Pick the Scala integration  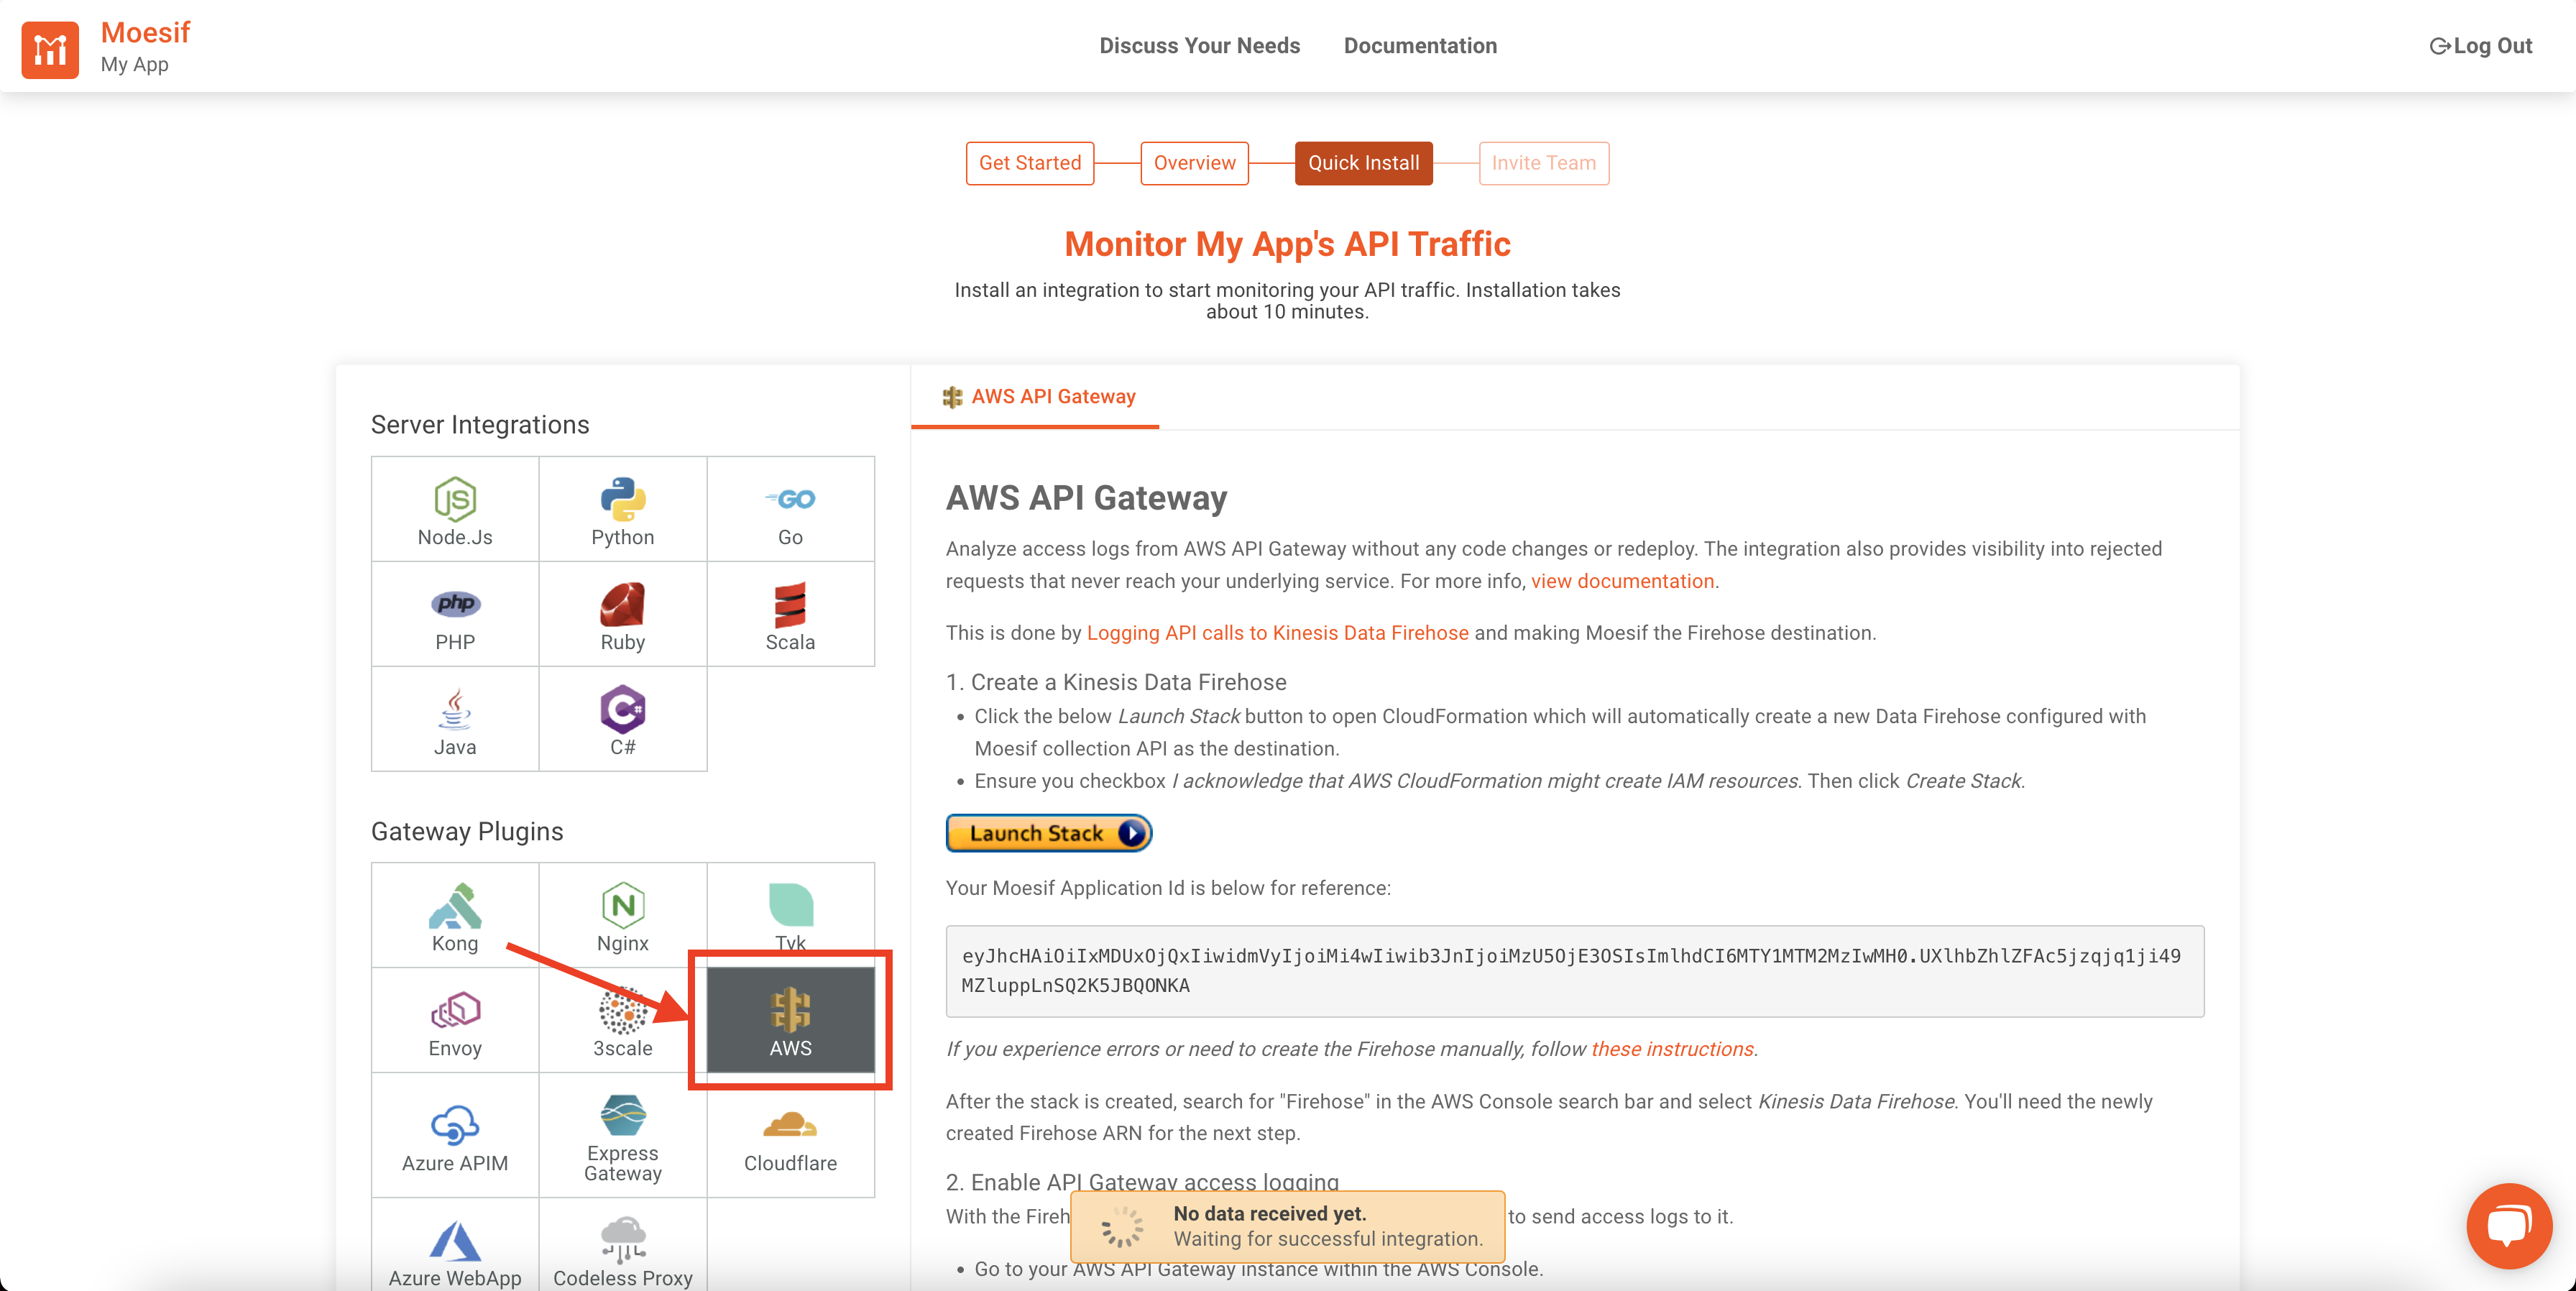point(790,614)
